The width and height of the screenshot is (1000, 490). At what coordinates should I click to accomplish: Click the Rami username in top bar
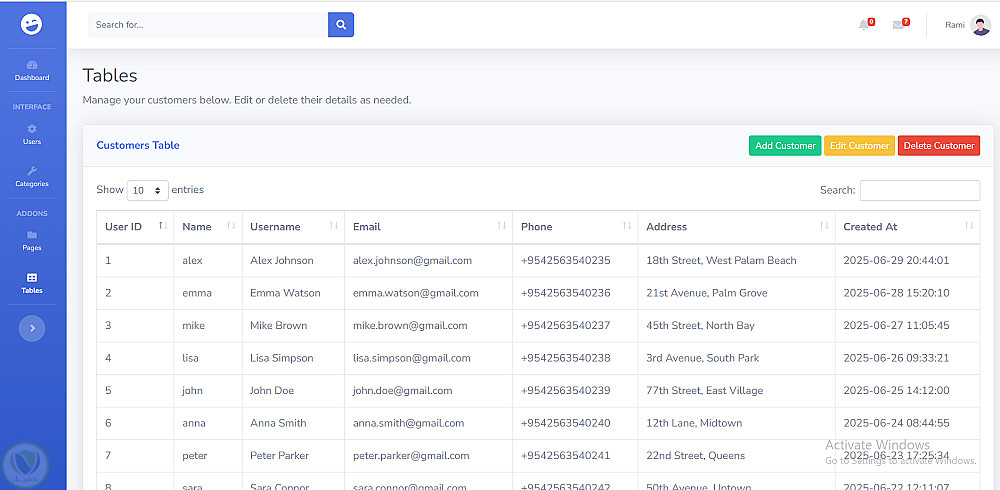[x=955, y=25]
